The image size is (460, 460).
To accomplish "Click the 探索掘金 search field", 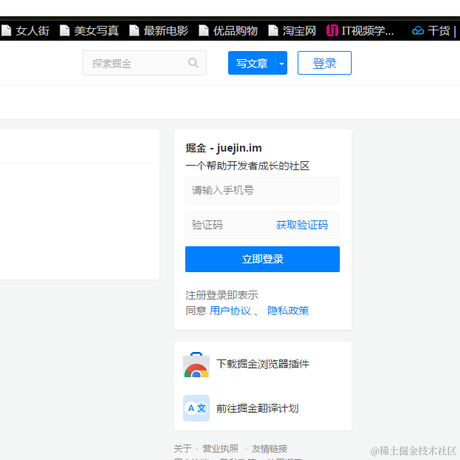I will [144, 63].
